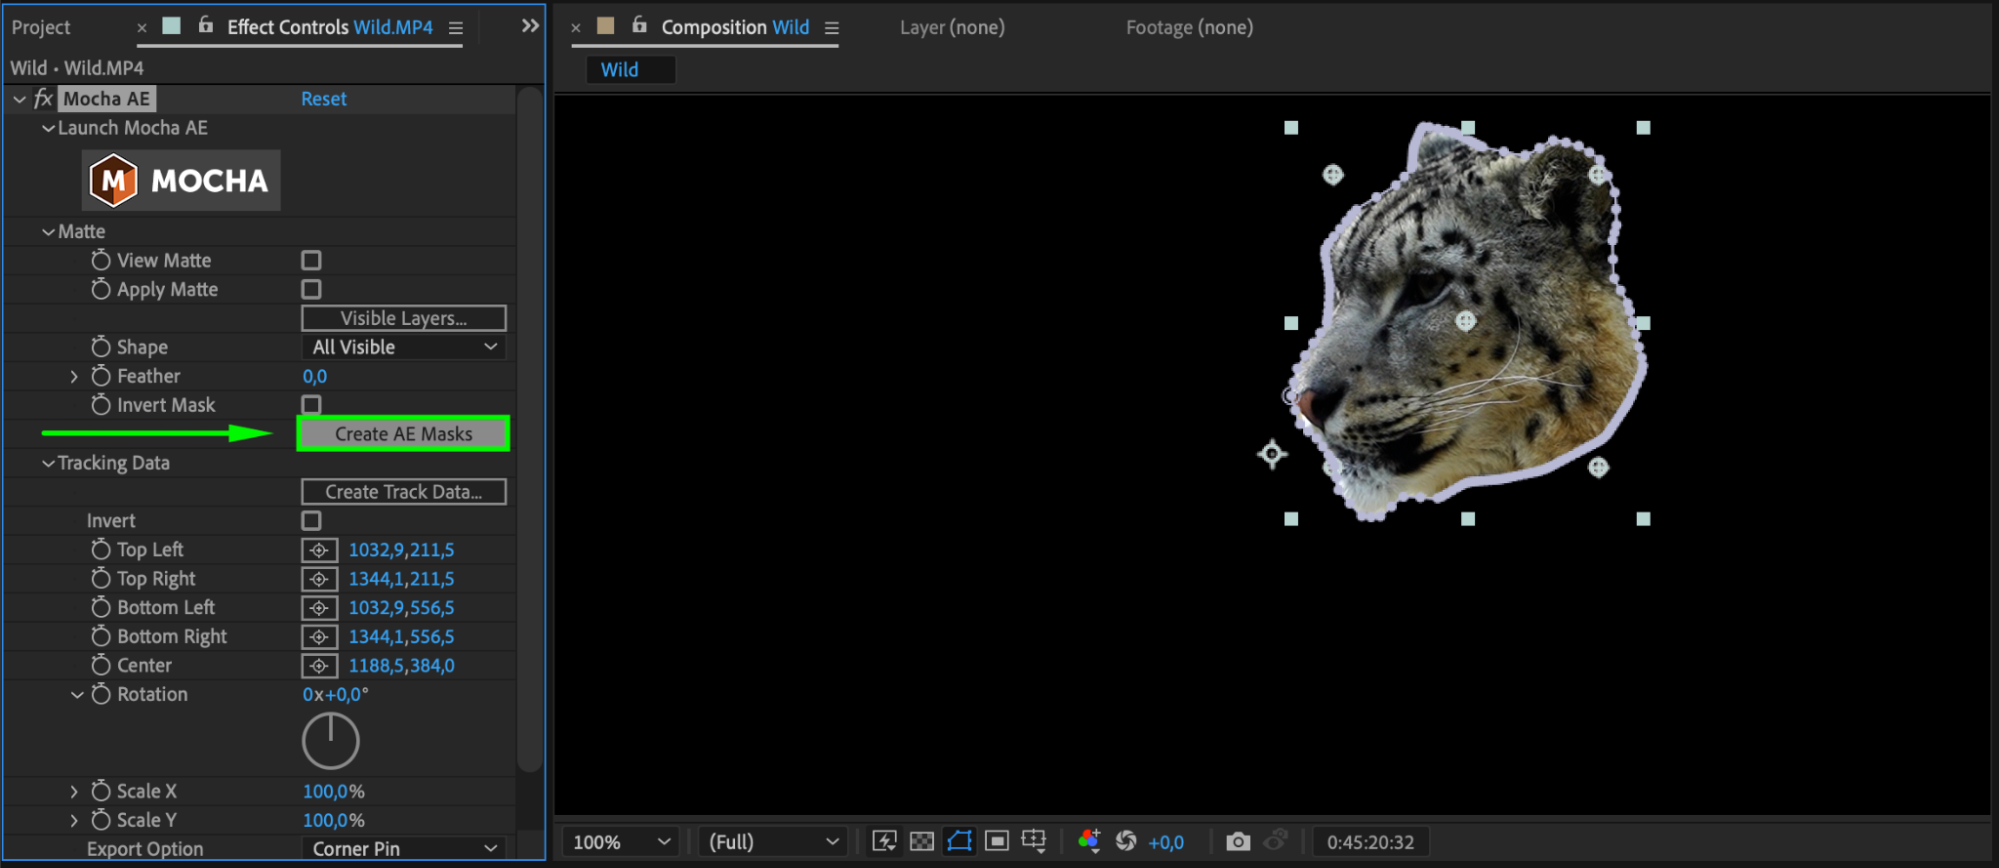Check the Invert Mask checkbox
1999x868 pixels.
coord(312,405)
